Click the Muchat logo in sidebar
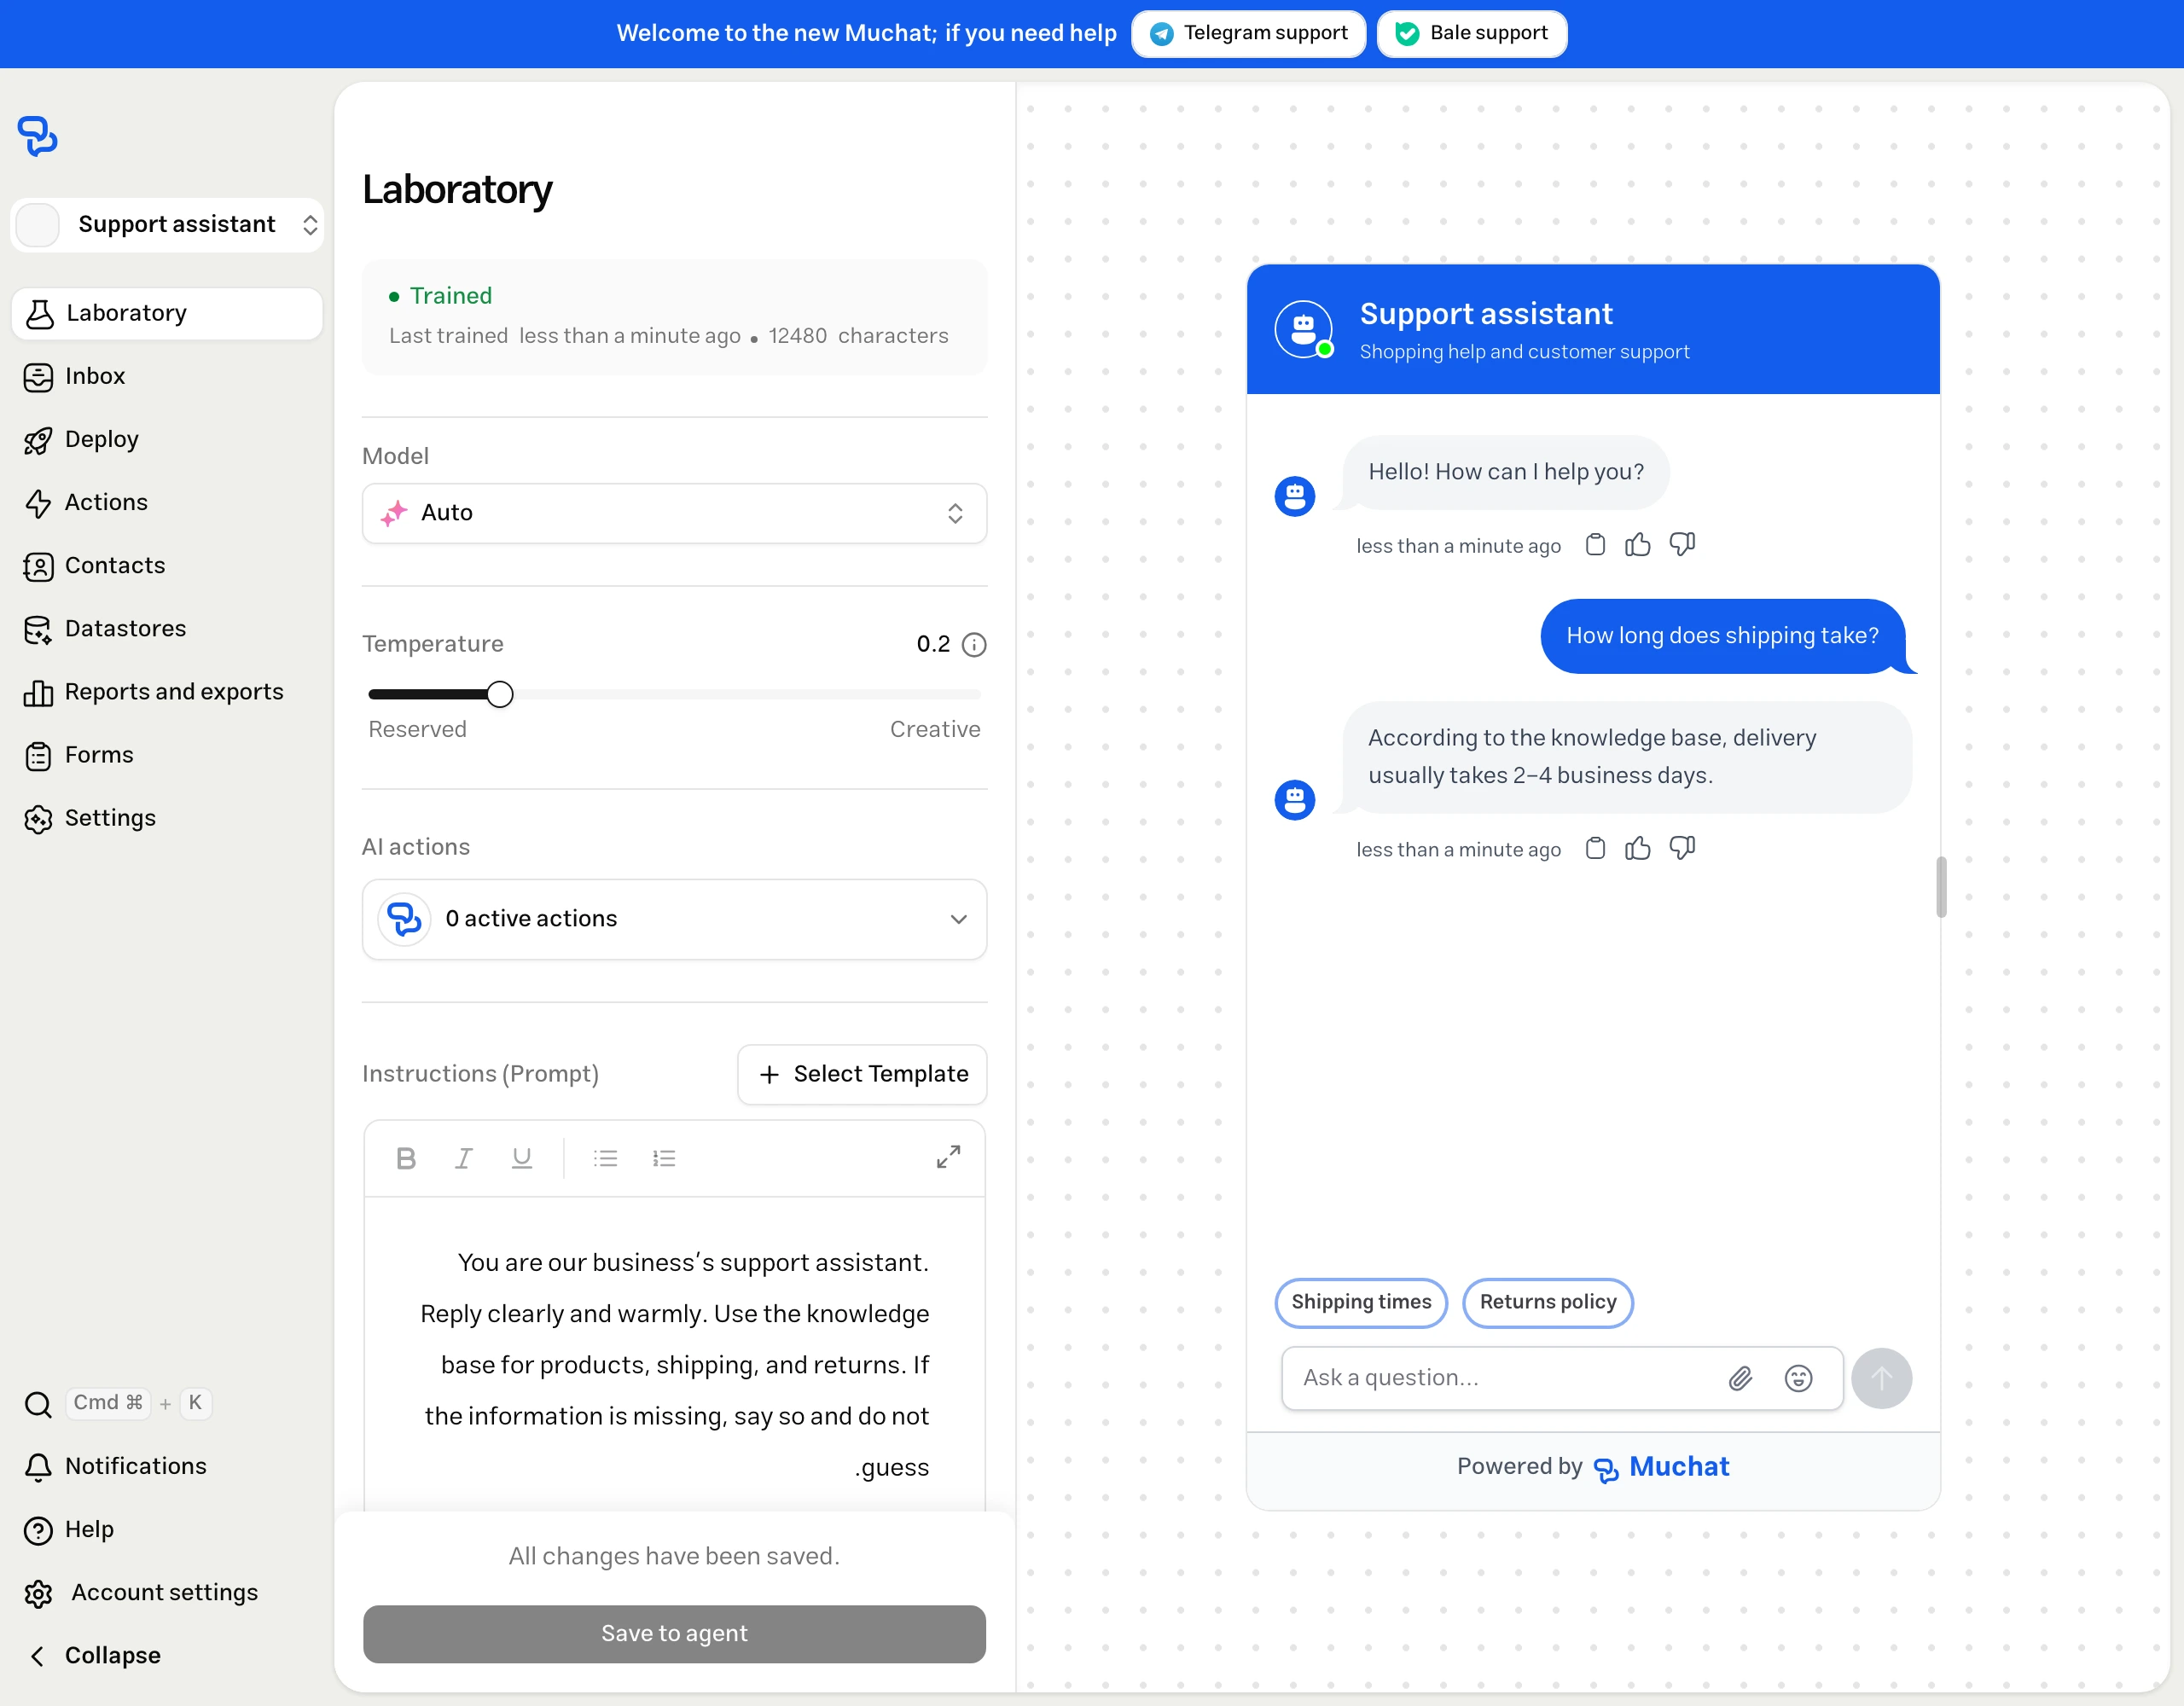Image resolution: width=2184 pixels, height=1706 pixels. (x=38, y=136)
